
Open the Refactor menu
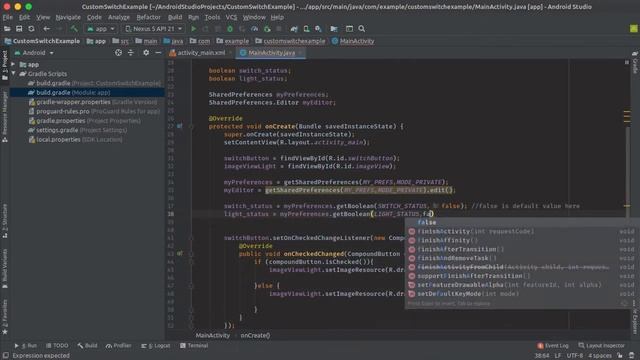click(149, 17)
